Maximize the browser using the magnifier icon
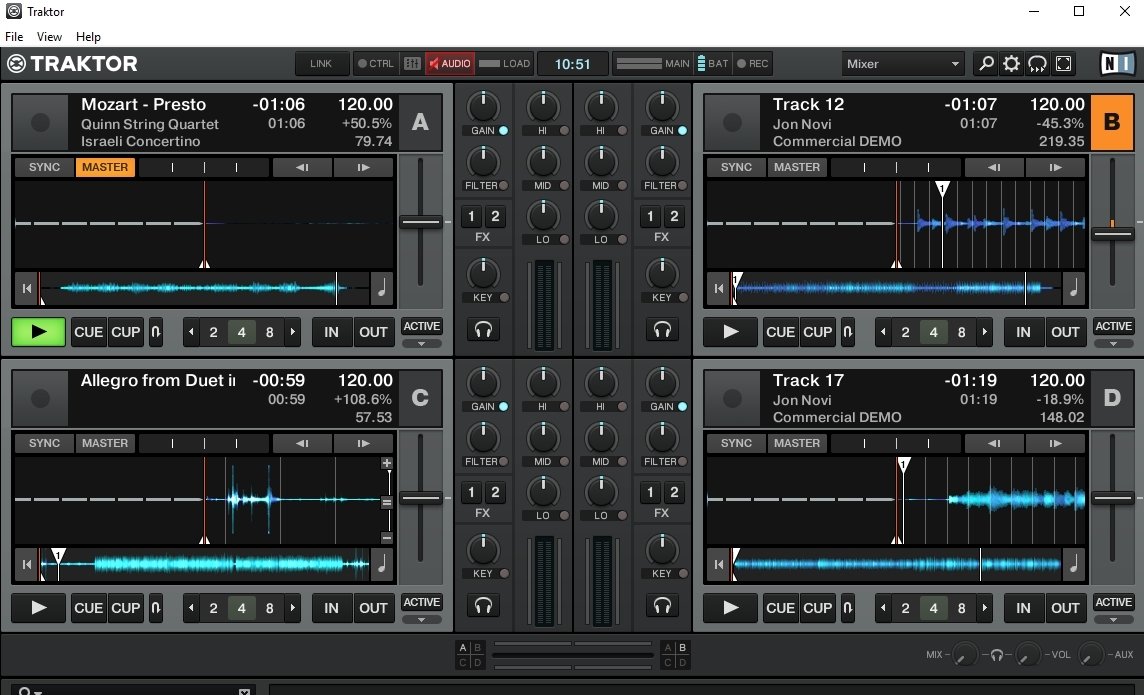 [x=986, y=63]
